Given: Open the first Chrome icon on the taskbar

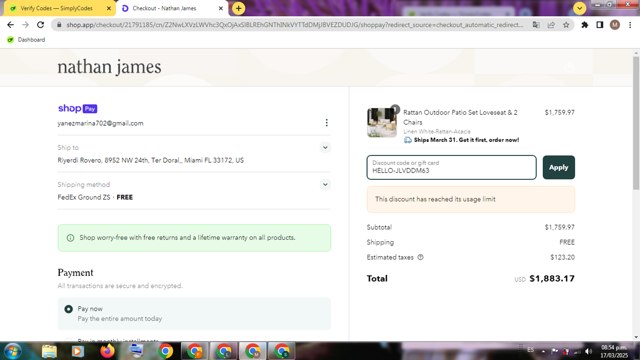Looking at the screenshot, I should [x=166, y=351].
